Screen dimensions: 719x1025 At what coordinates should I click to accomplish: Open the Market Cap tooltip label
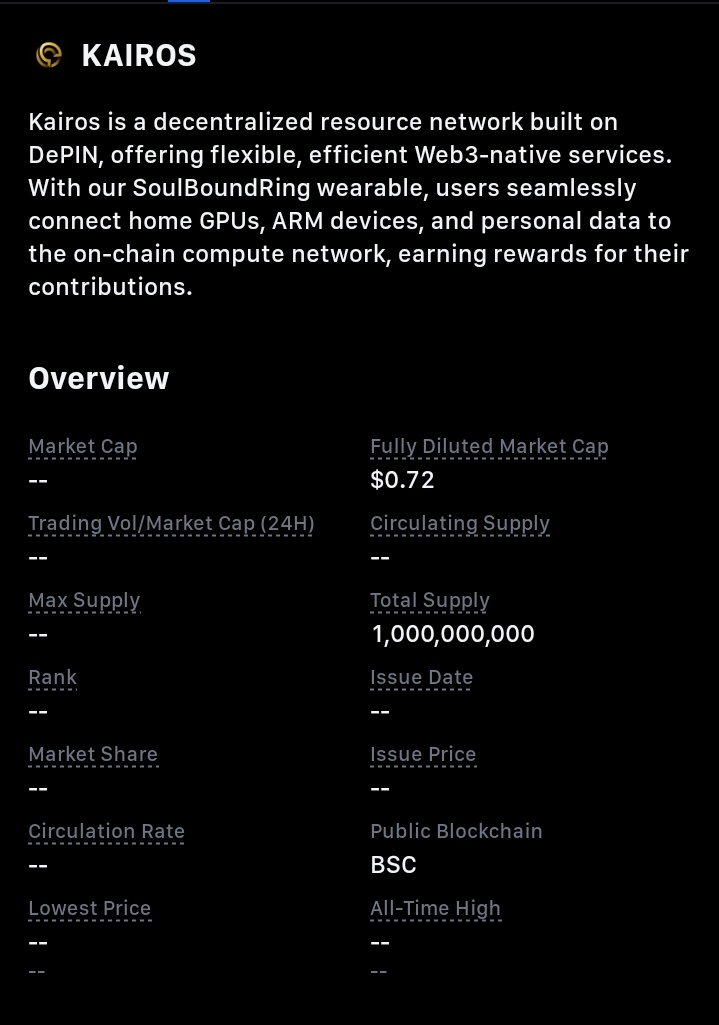click(x=83, y=446)
